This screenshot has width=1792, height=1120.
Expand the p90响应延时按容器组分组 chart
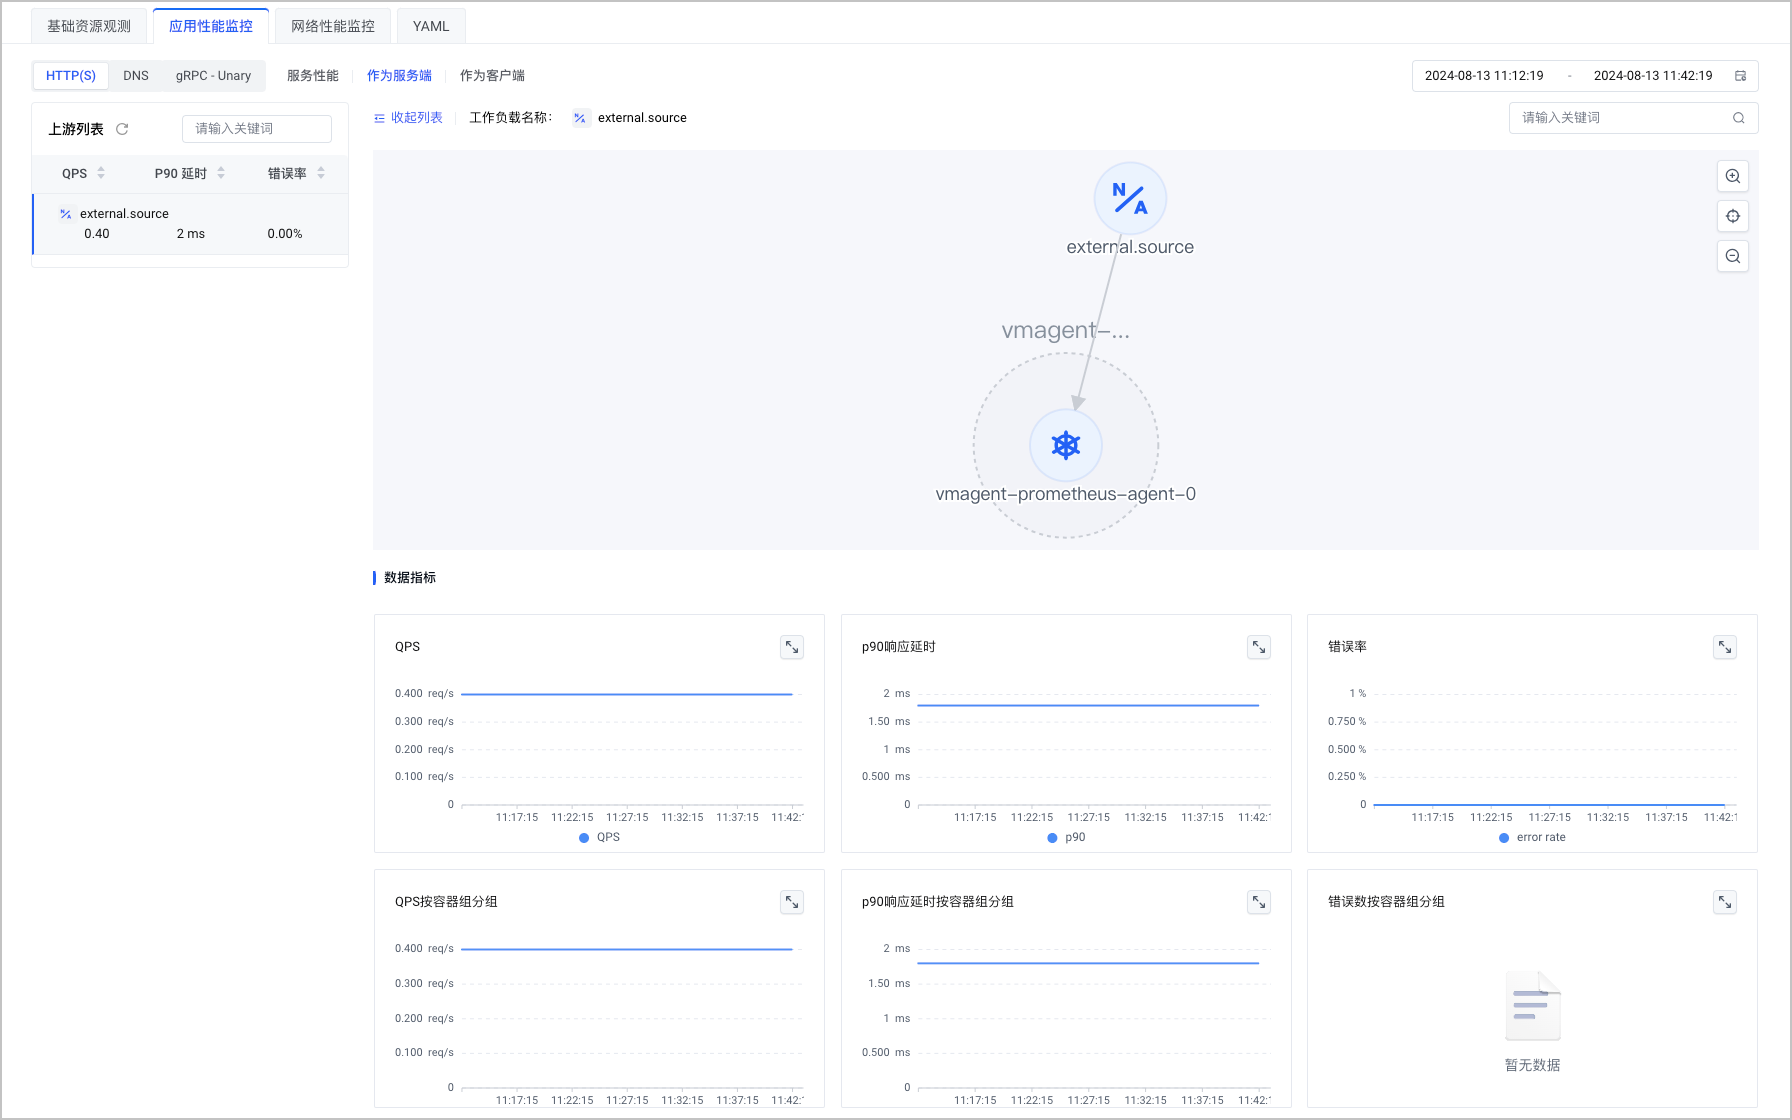pyautogui.click(x=1259, y=902)
